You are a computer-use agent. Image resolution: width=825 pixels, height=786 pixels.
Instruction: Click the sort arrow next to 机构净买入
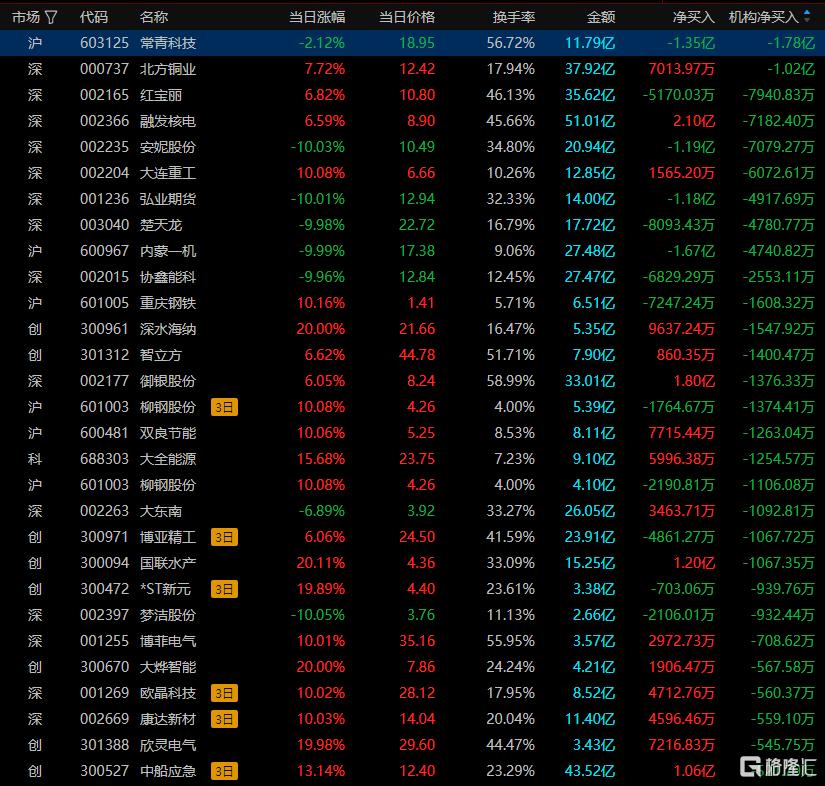pos(808,17)
